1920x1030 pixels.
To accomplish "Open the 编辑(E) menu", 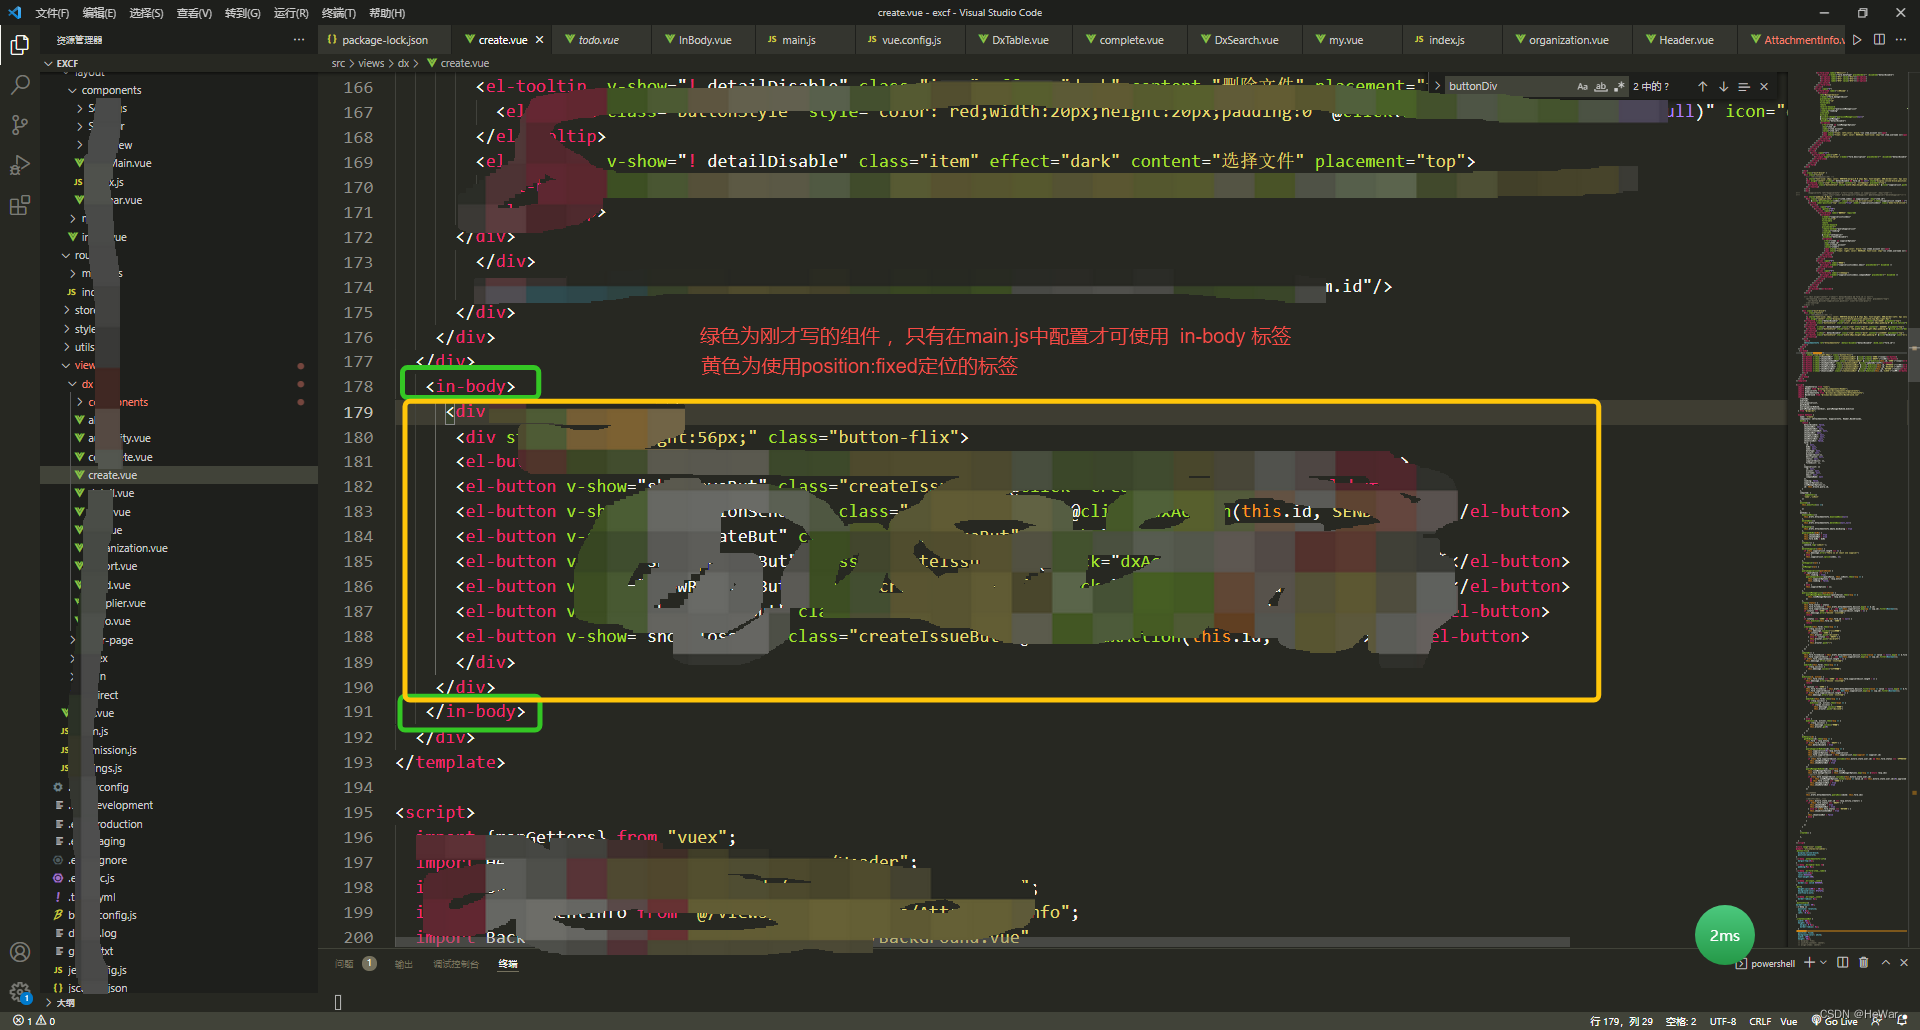I will point(99,13).
